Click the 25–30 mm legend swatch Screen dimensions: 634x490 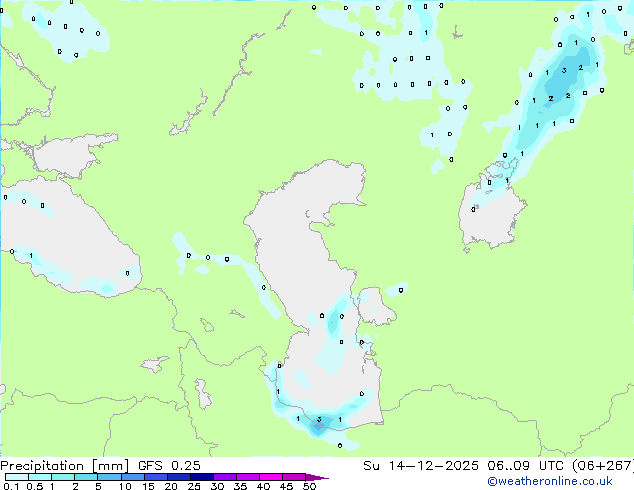(x=202, y=477)
